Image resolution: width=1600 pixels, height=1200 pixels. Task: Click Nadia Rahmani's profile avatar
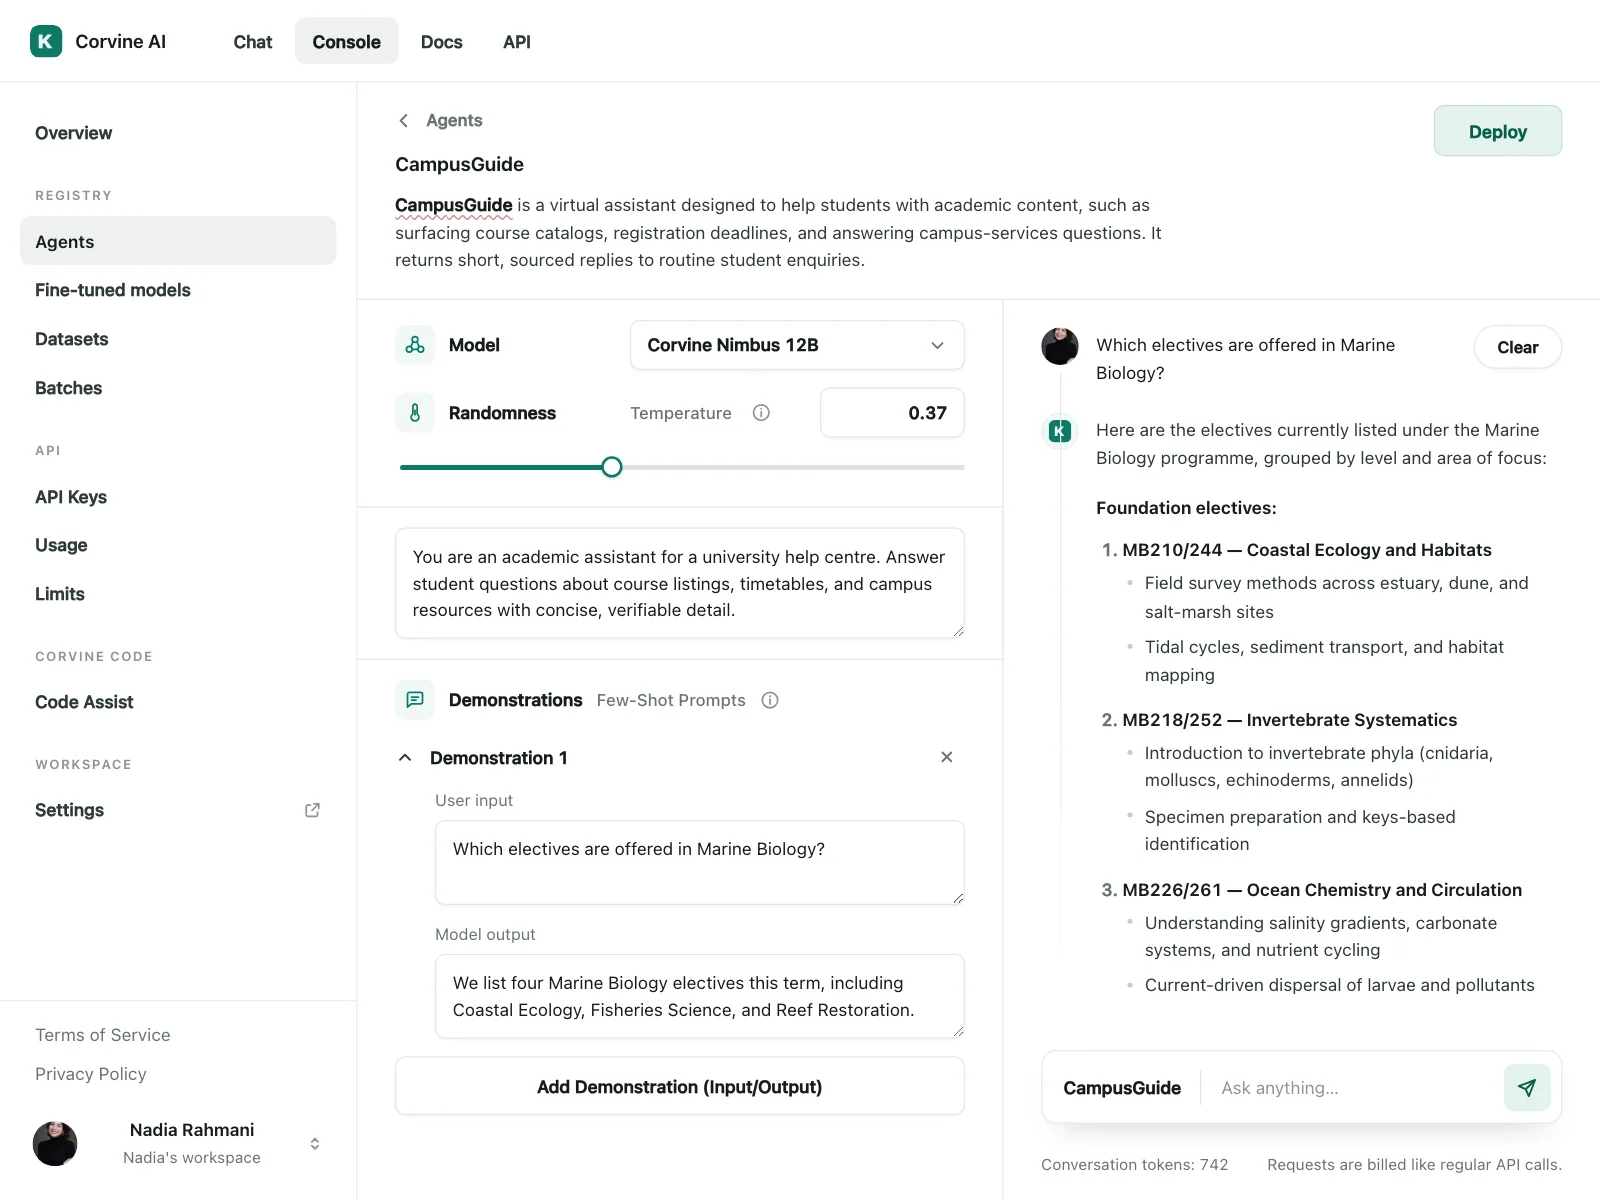(55, 1143)
